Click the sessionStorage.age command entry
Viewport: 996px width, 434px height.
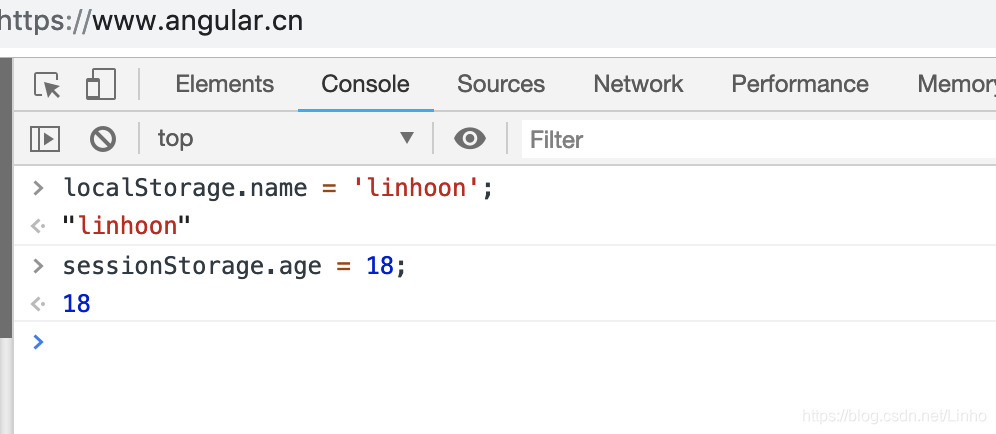point(234,266)
